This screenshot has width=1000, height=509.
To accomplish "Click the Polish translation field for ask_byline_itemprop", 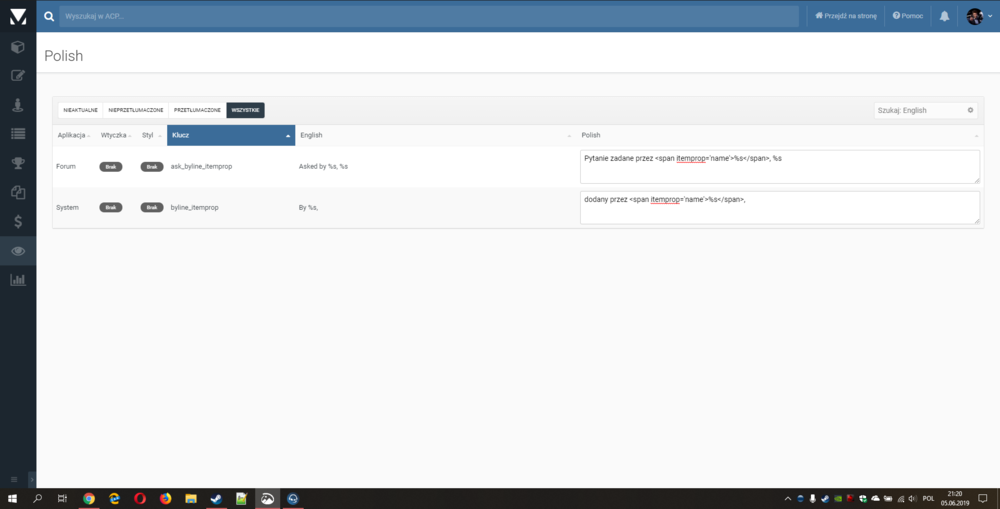I will (x=779, y=166).
